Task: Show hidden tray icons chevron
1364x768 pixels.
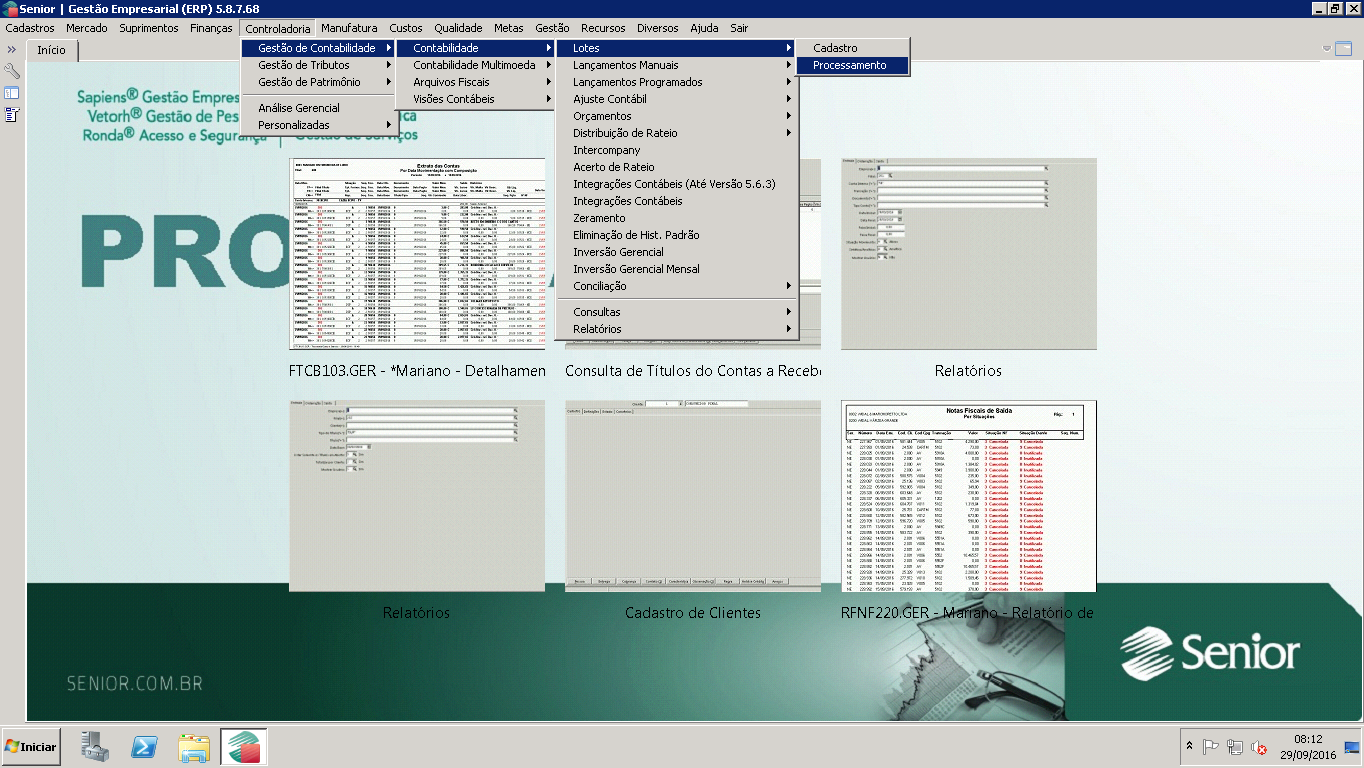Action: point(1189,747)
